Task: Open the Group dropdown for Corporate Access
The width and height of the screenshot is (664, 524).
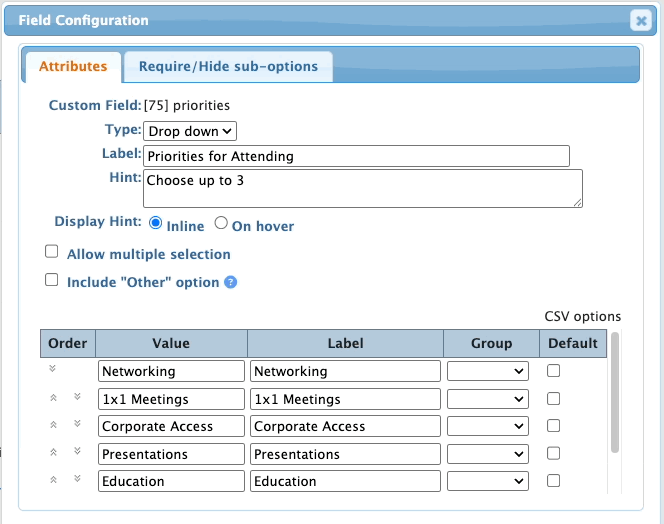Action: click(x=488, y=426)
